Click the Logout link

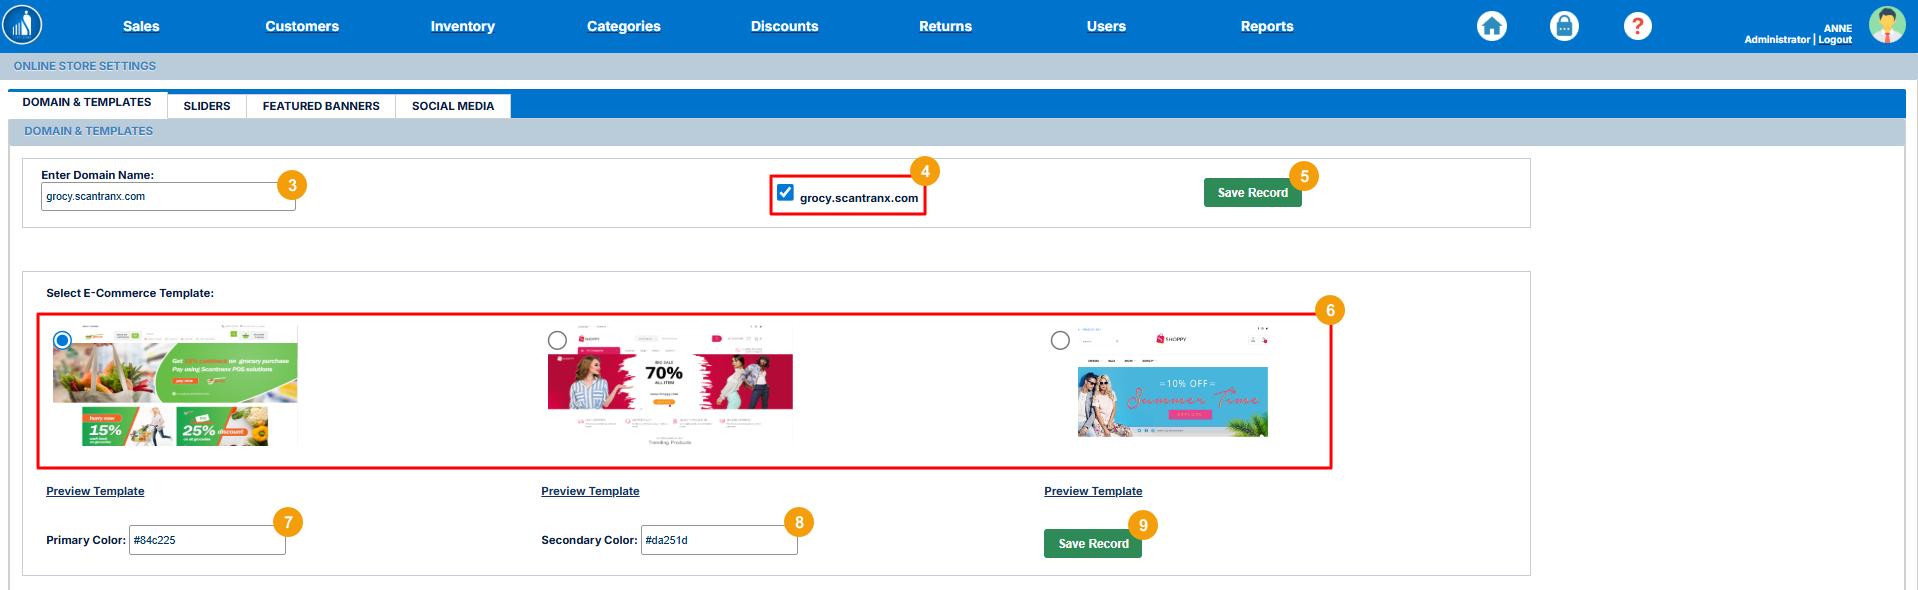click(x=1835, y=40)
